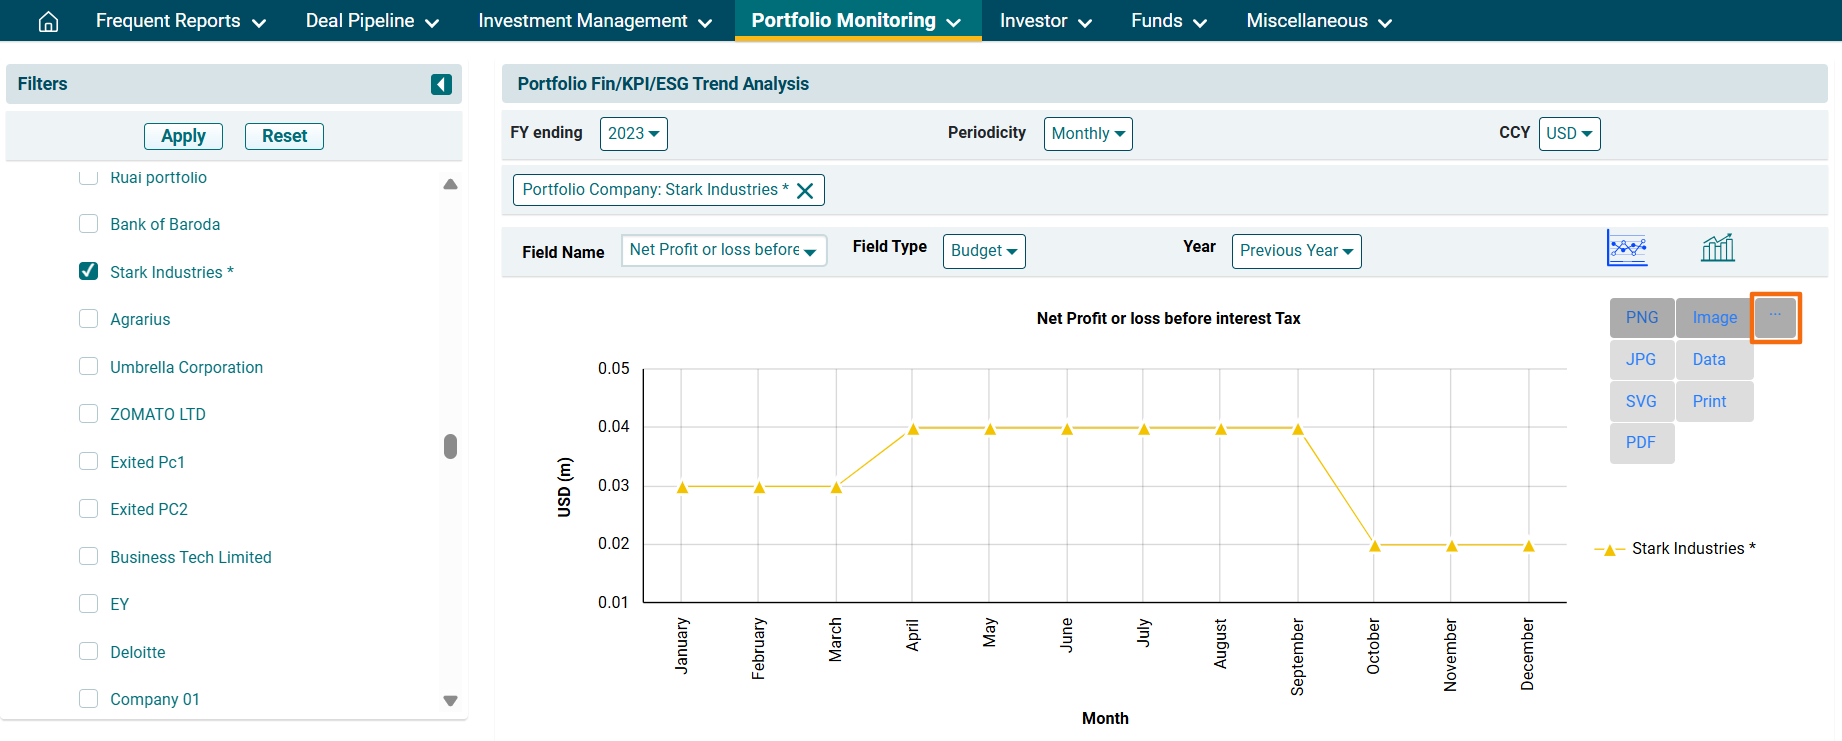Switch to bar chart view icon
Screen dimensions: 1842x741
coord(1717,248)
